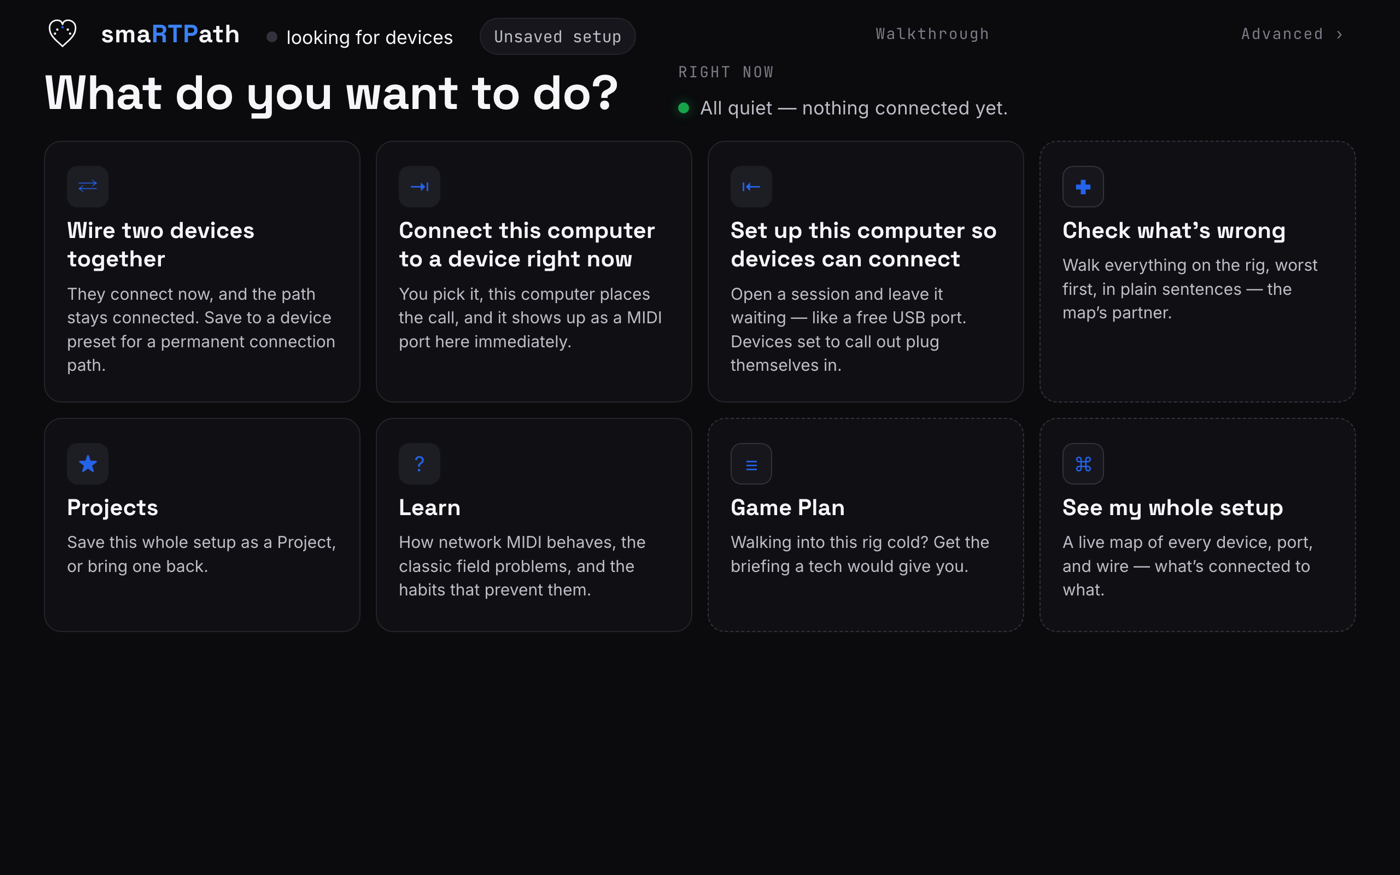Click the looking for devices status text
The height and width of the screenshot is (875, 1400).
coord(369,37)
